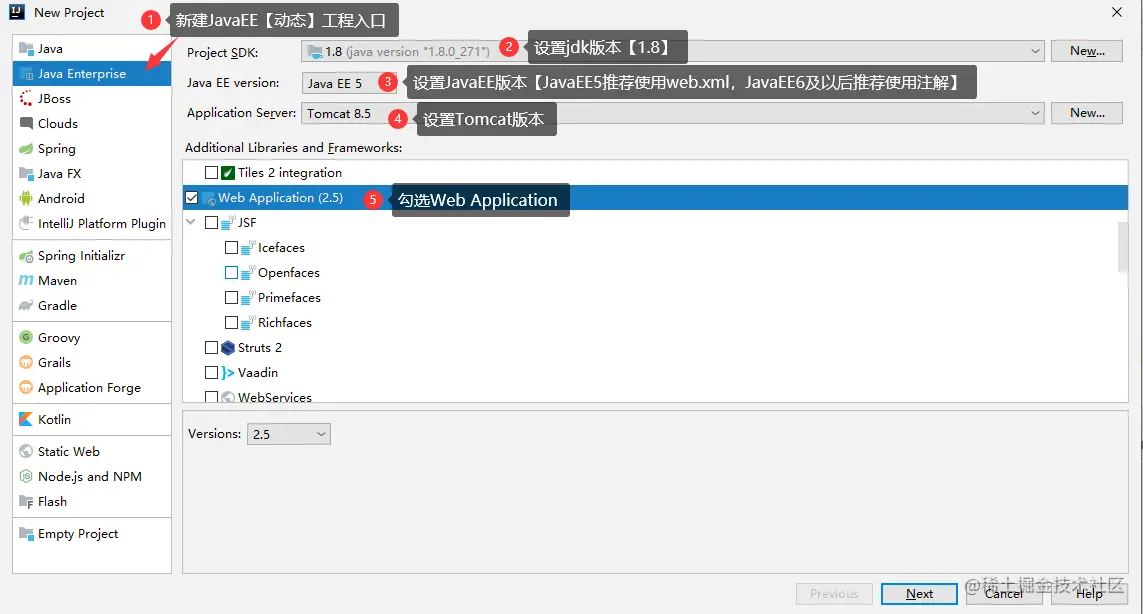Click the Additional Libraries and Frameworks label
The width and height of the screenshot is (1143, 614).
(x=294, y=147)
